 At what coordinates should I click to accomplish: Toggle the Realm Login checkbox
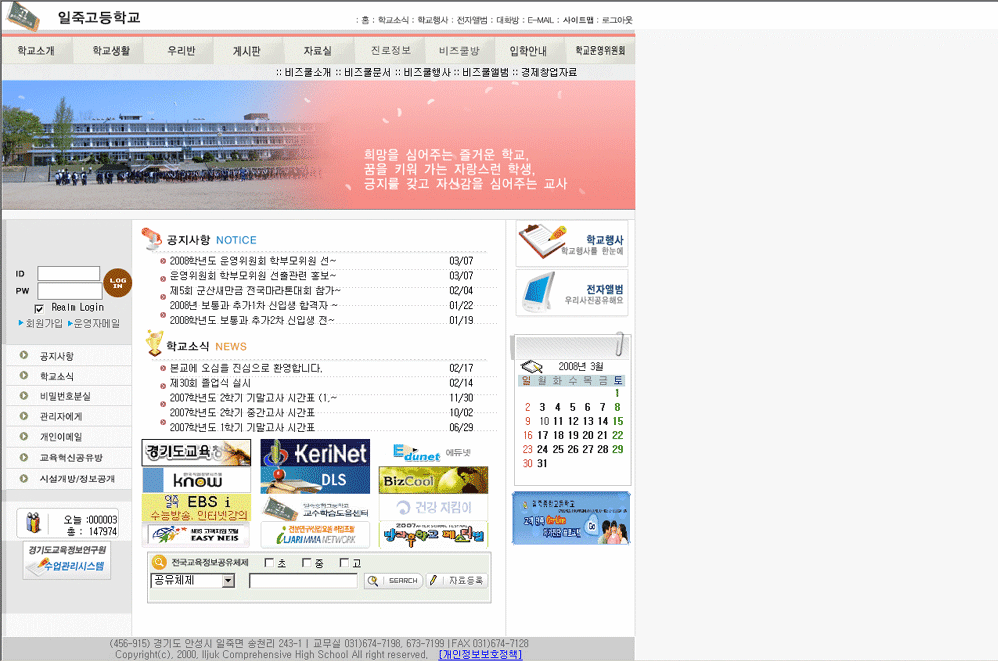[40, 308]
